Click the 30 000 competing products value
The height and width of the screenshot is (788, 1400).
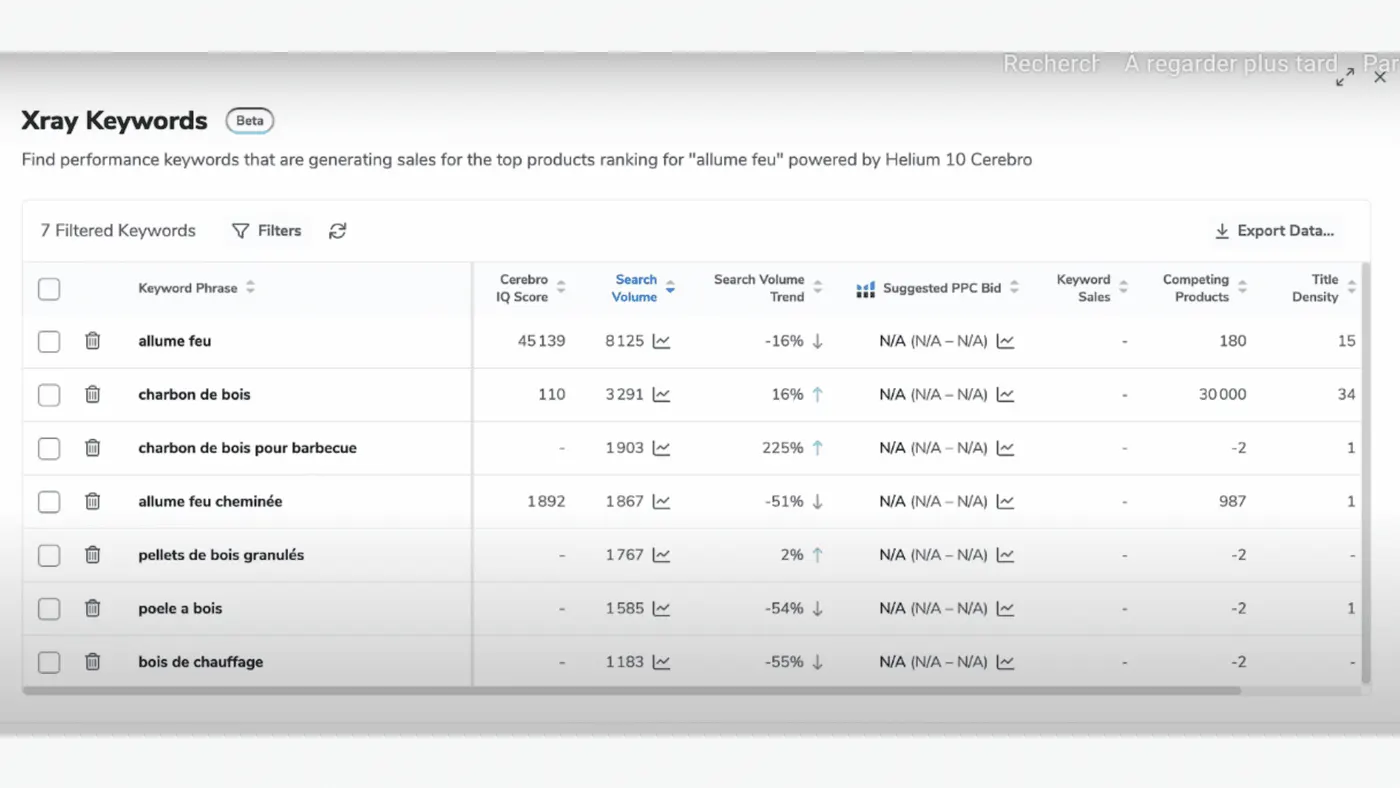pyautogui.click(x=1222, y=394)
